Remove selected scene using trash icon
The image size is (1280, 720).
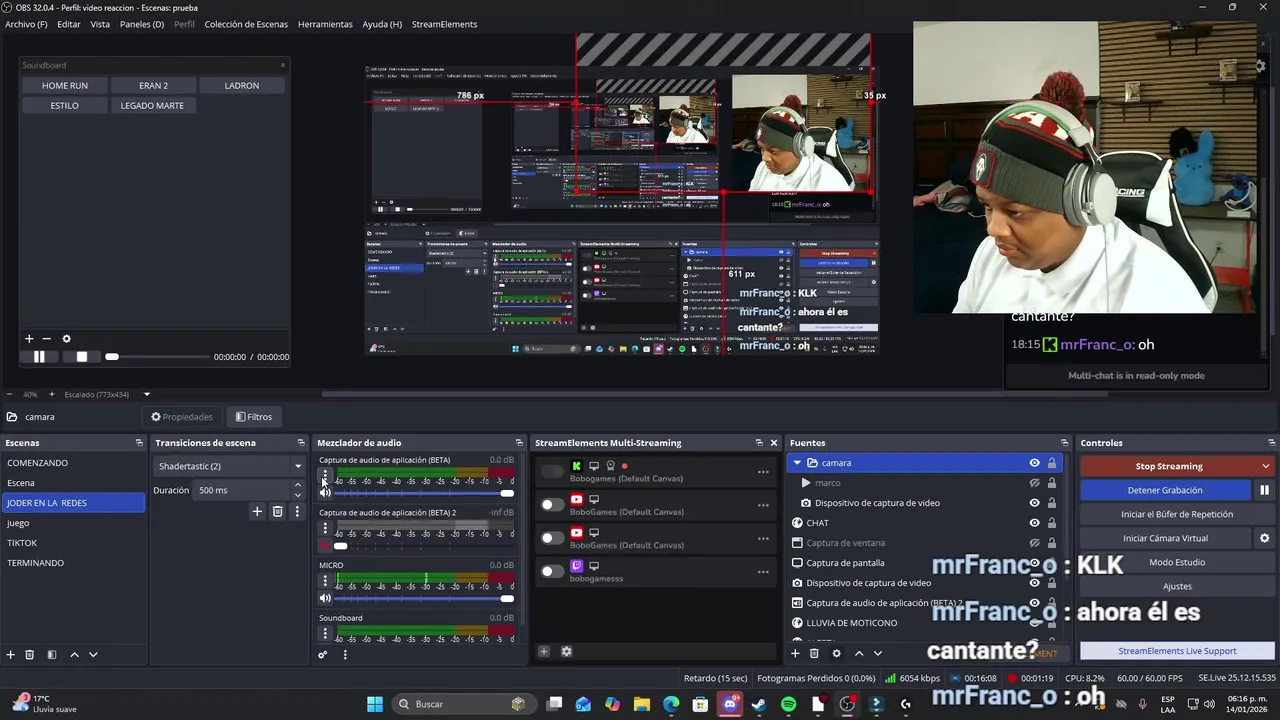click(30, 654)
